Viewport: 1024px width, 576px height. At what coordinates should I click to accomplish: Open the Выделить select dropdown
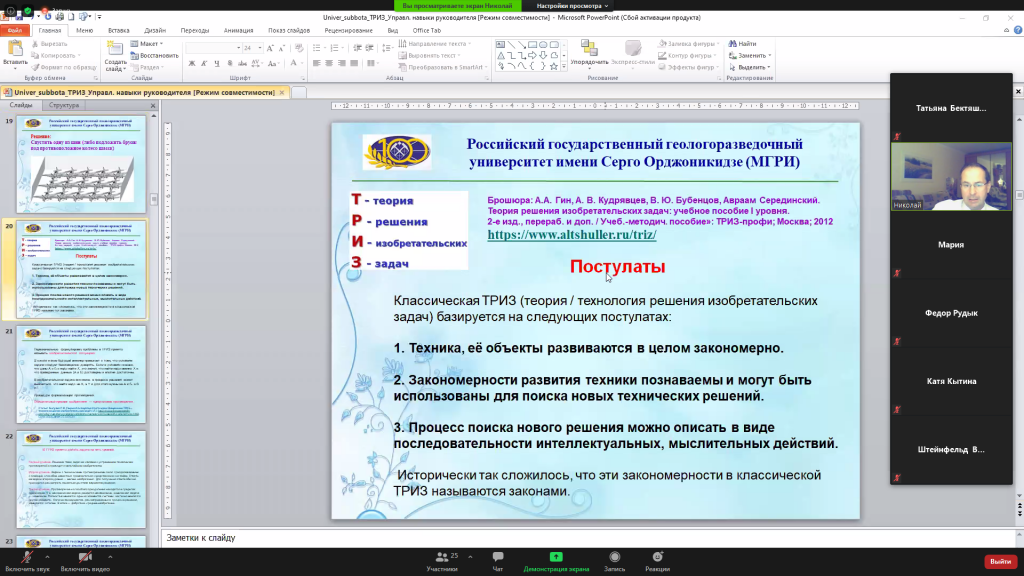click(x=749, y=67)
